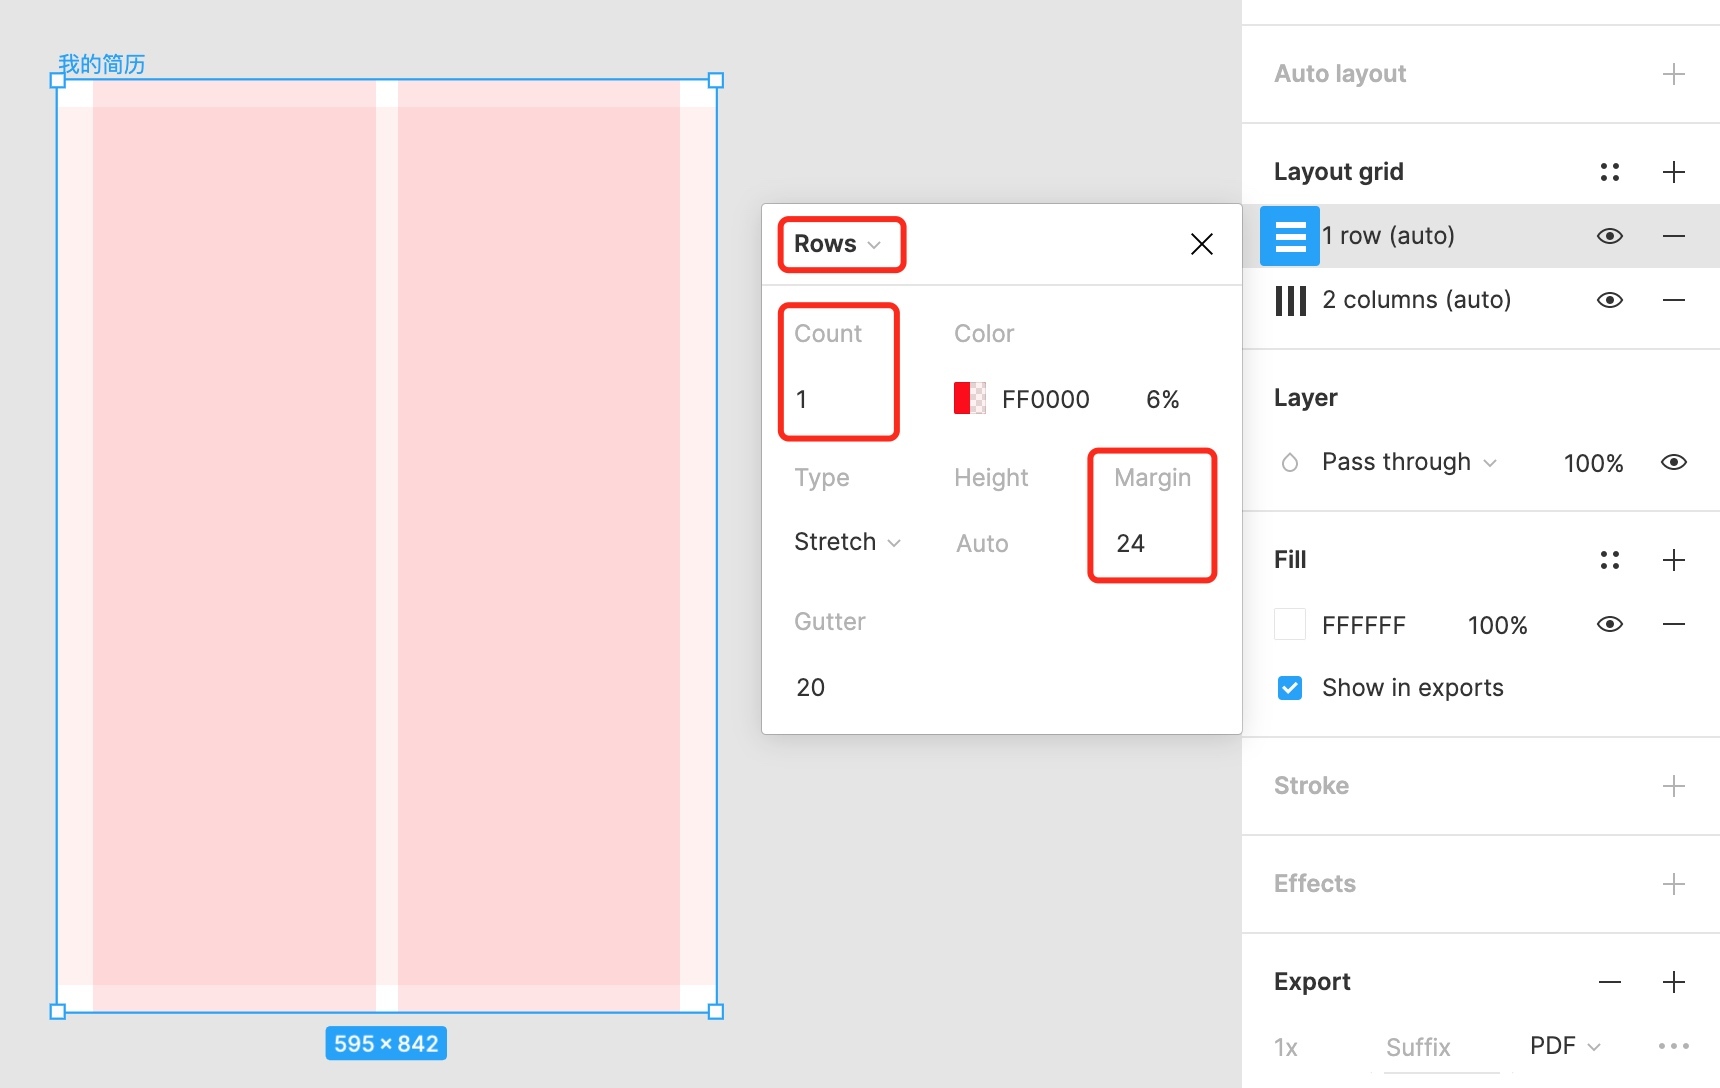
Task: Open the Stretch type dropdown
Action: coord(847,542)
